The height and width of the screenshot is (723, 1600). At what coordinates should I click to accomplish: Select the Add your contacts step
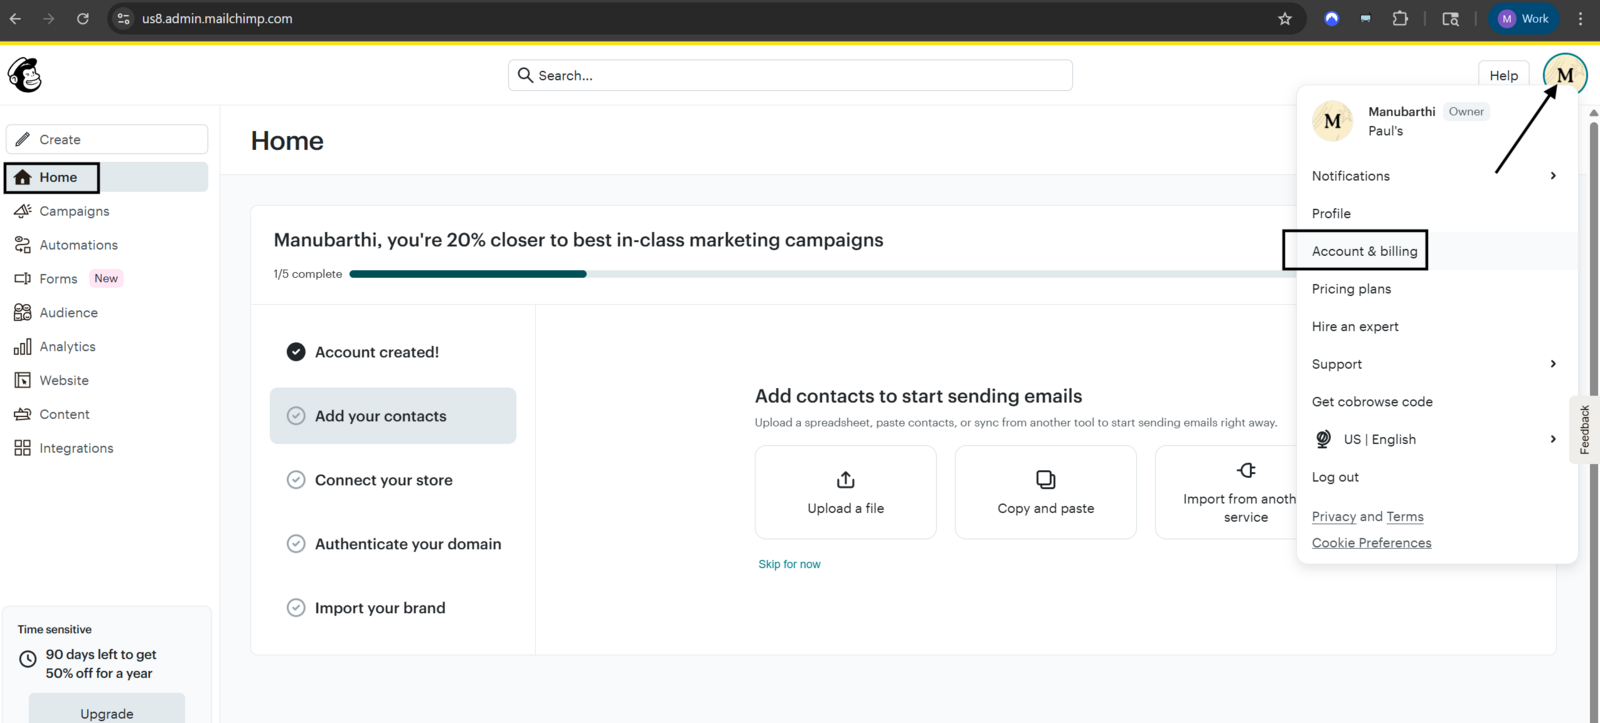pyautogui.click(x=393, y=416)
